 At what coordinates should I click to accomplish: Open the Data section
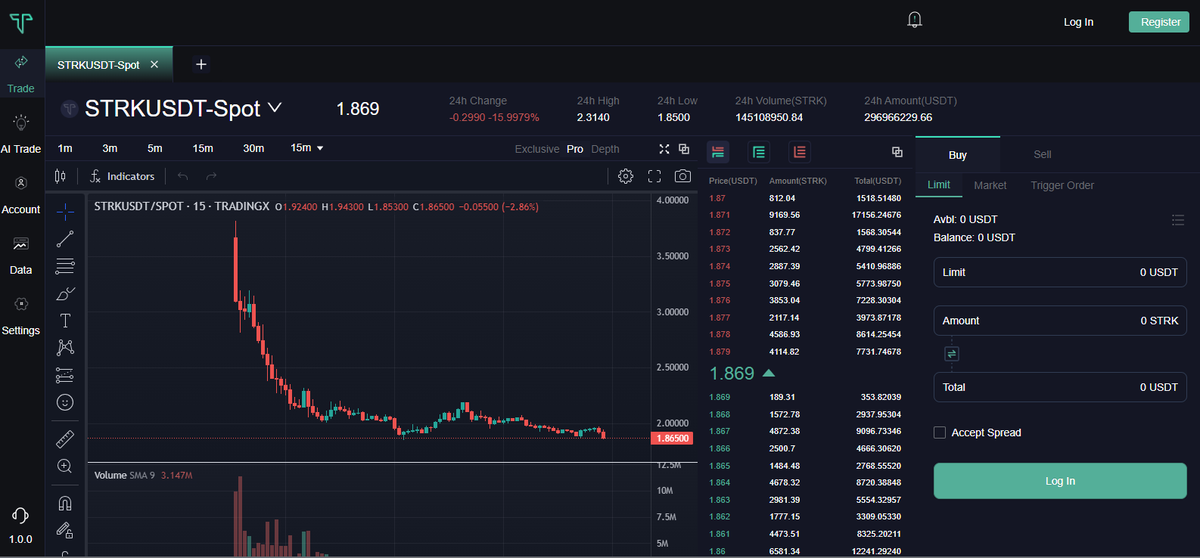pos(21,256)
